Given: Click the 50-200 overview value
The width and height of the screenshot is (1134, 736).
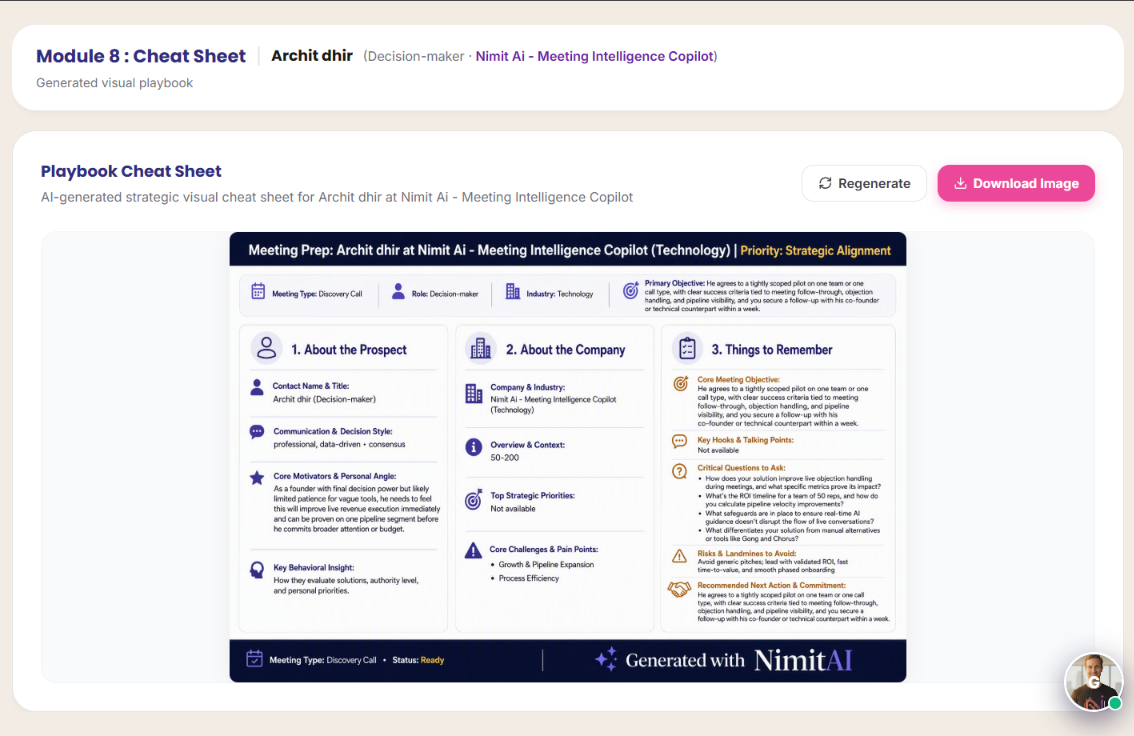Looking at the screenshot, I should [505, 458].
